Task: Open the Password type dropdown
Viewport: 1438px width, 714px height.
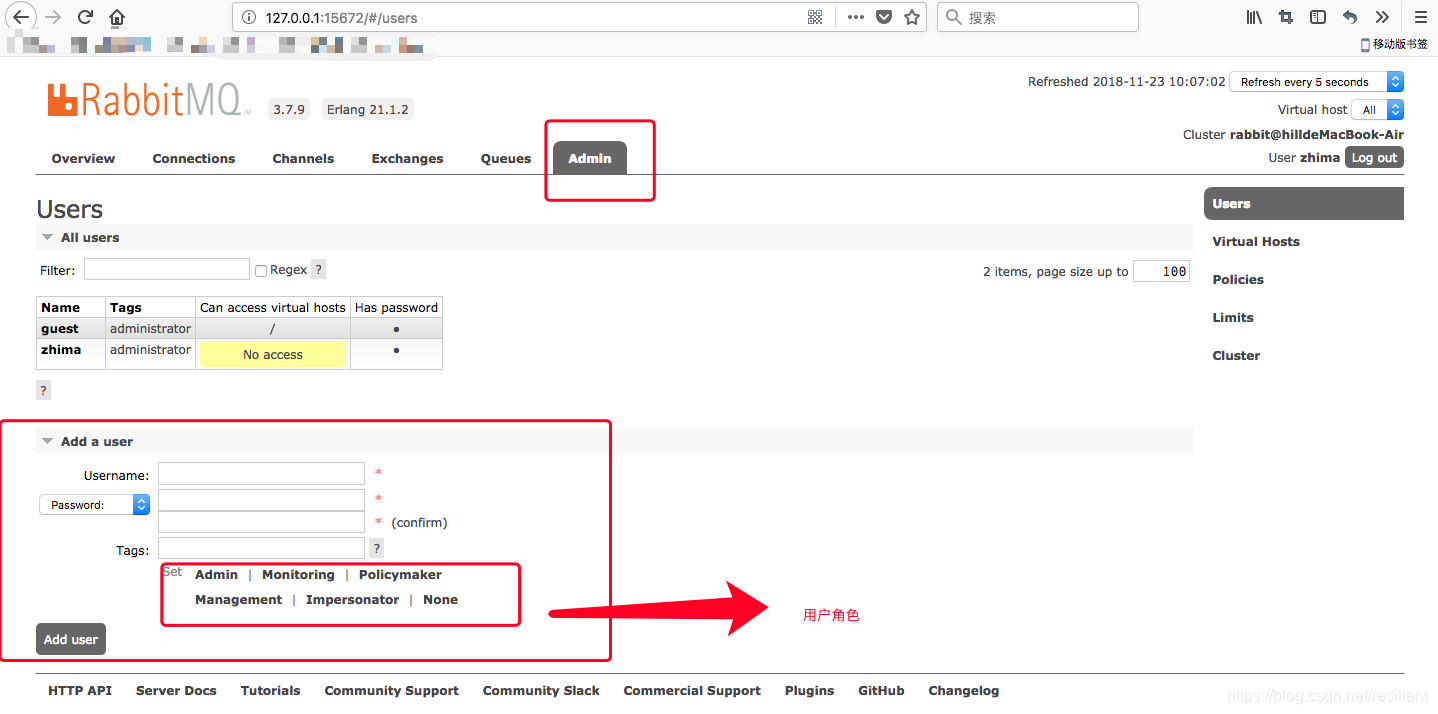Action: pyautogui.click(x=95, y=505)
